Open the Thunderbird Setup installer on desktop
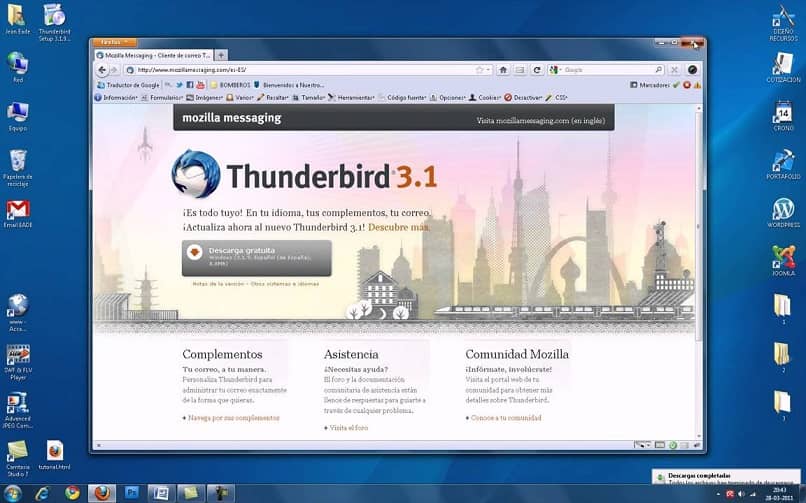Image resolution: width=806 pixels, height=503 pixels. [54, 23]
